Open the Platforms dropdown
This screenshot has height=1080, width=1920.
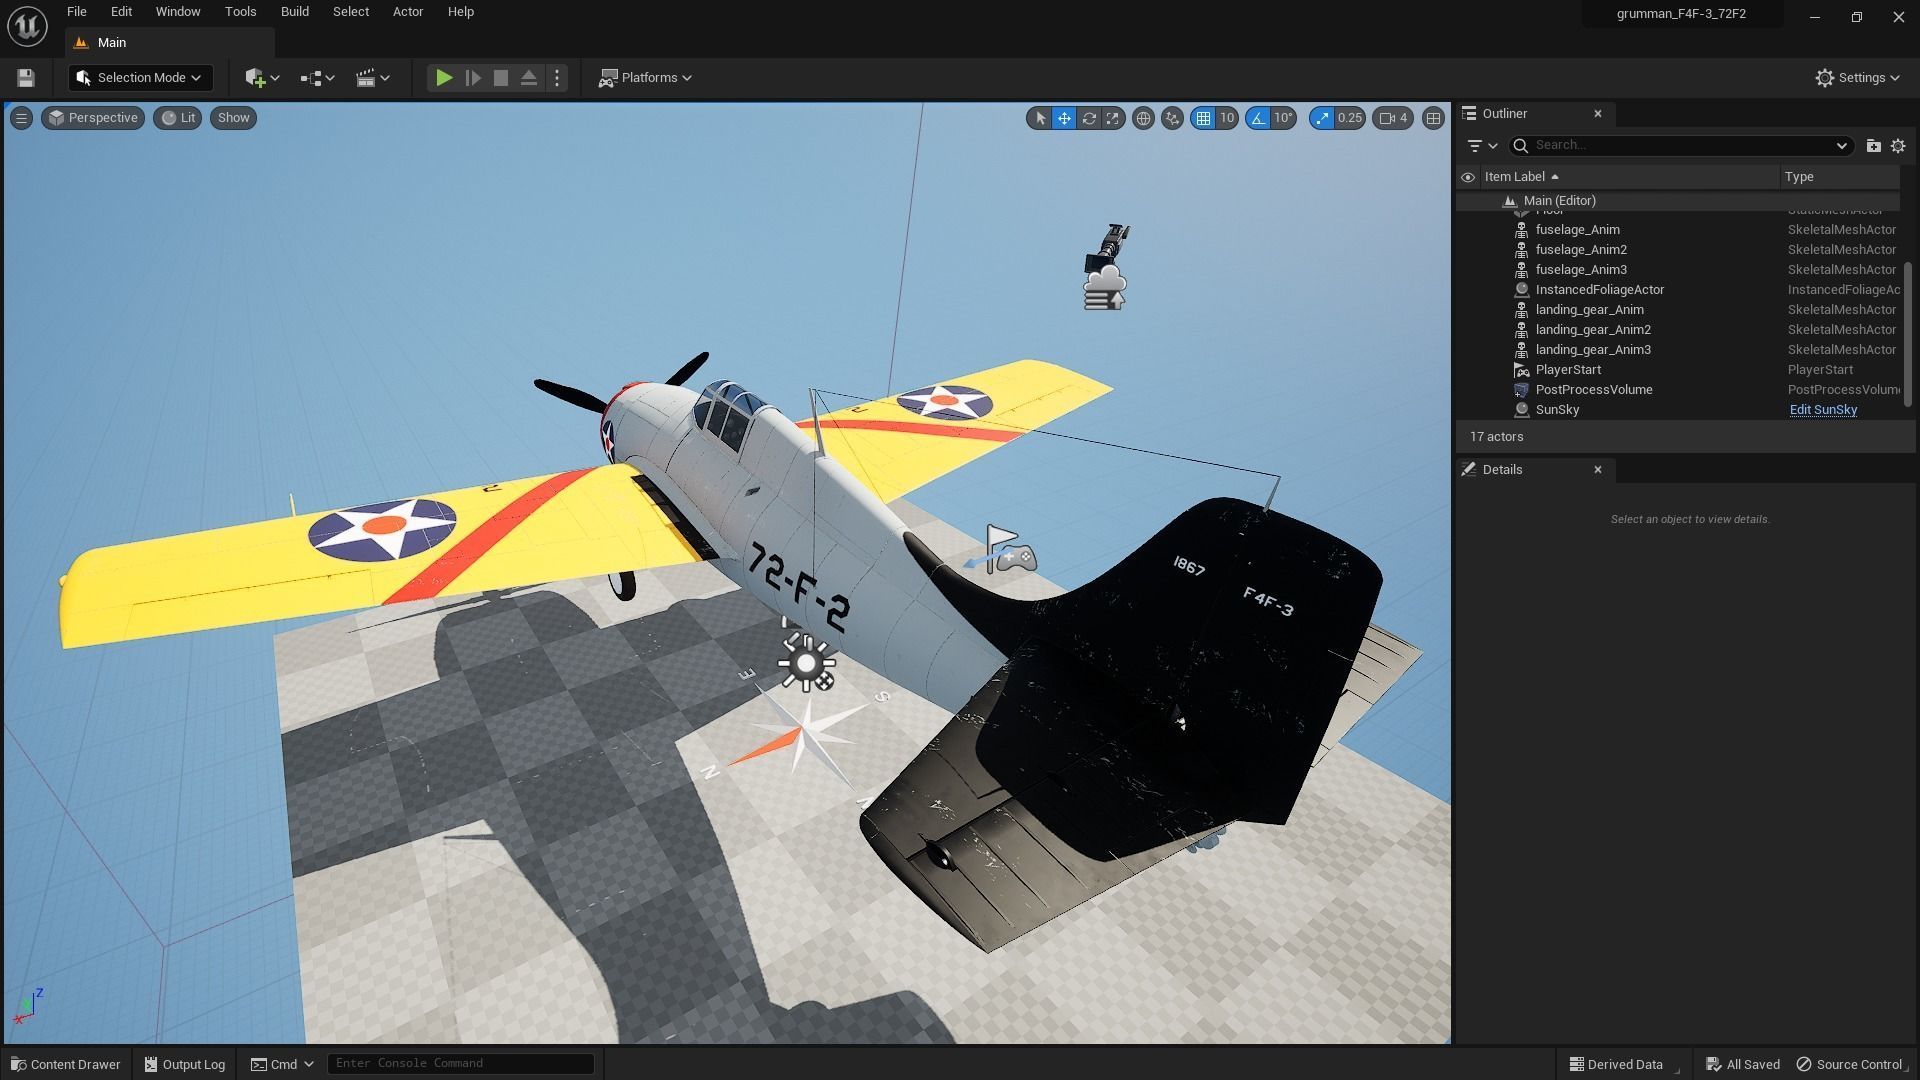(x=645, y=78)
